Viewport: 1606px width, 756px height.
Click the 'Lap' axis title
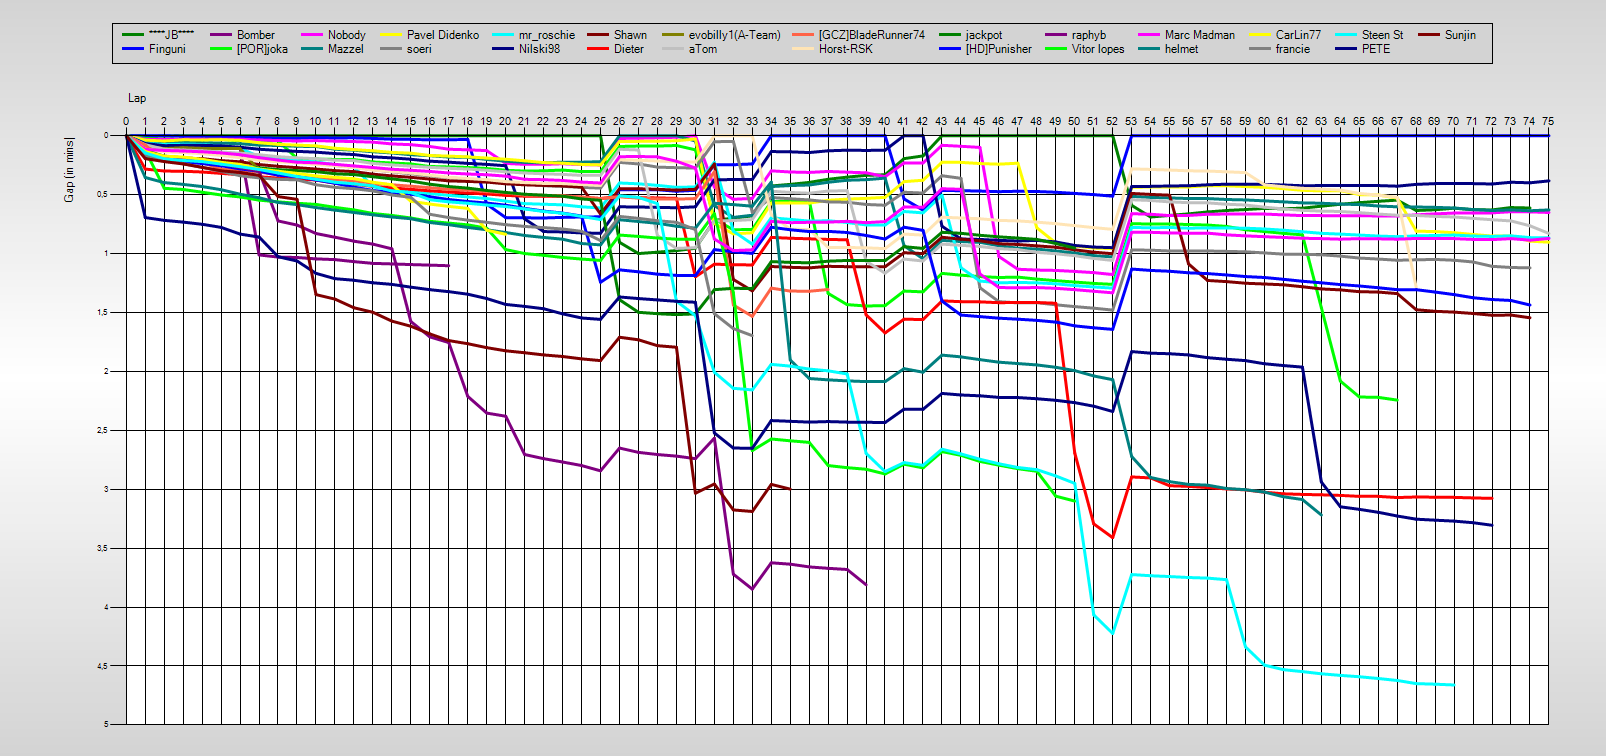point(137,98)
